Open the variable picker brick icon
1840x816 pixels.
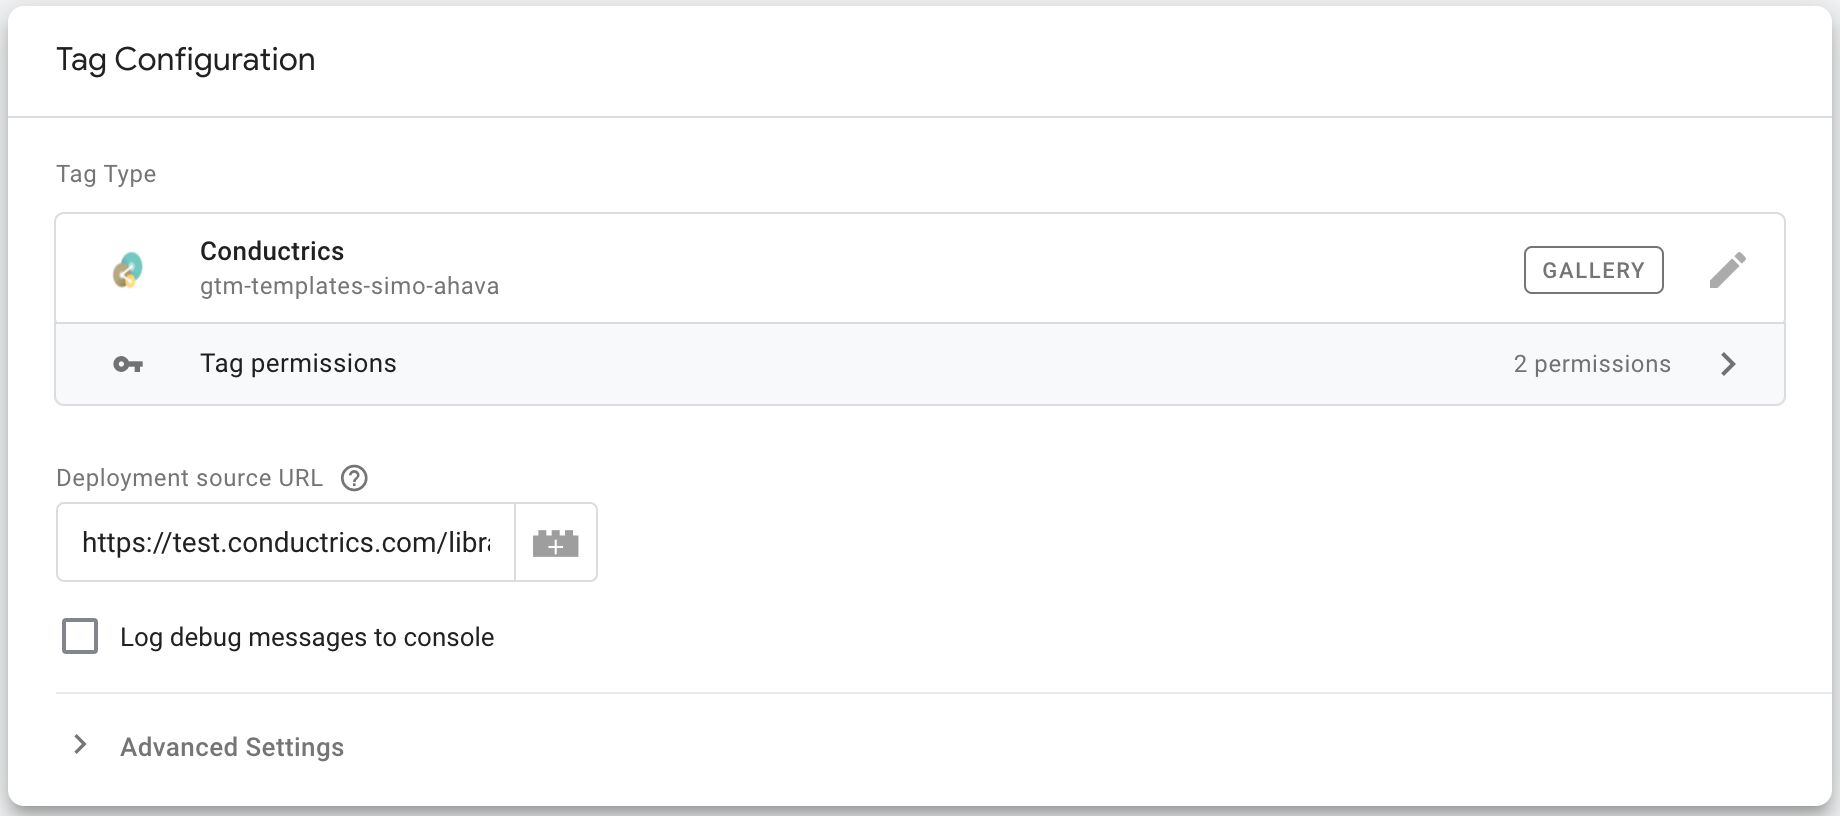click(556, 543)
